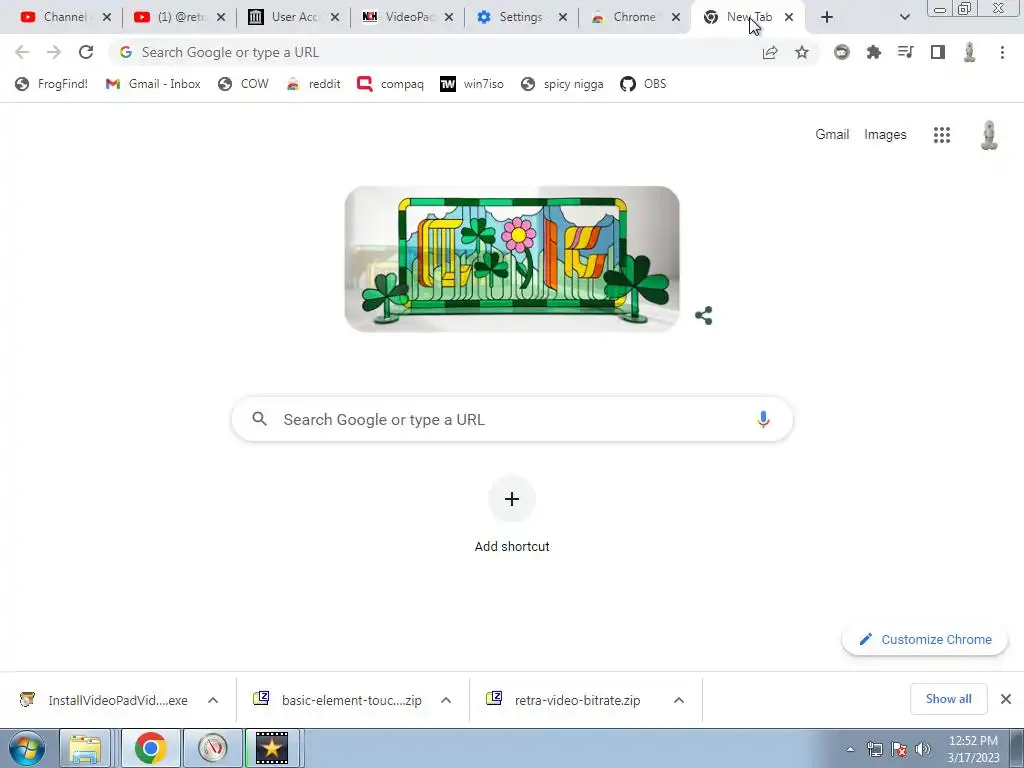Viewport: 1024px width, 768px height.
Task: Open the win7iso bookmark
Action: (x=472, y=84)
